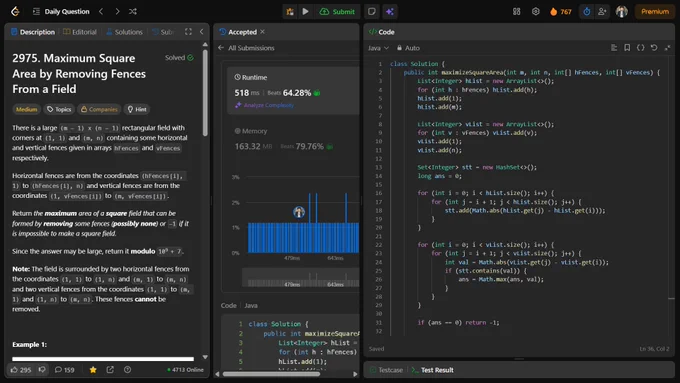Viewport: 680px width, 383px height.
Task: Toggle the dislike thumbs down button
Action: click(42, 370)
